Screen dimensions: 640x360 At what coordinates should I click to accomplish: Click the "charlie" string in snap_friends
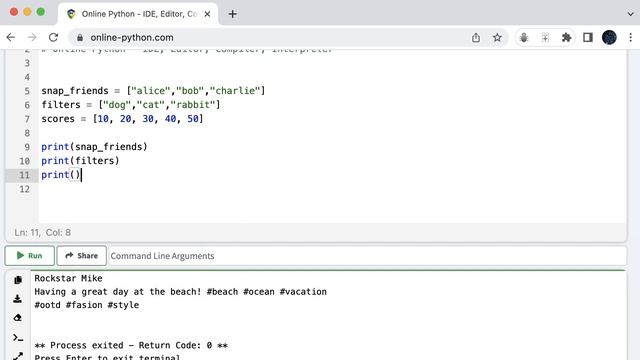coord(234,91)
